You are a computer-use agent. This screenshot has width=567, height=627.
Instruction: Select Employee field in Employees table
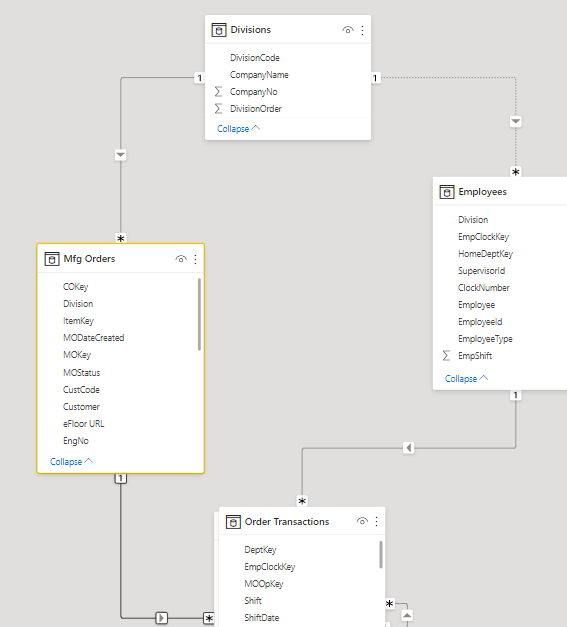click(x=476, y=305)
